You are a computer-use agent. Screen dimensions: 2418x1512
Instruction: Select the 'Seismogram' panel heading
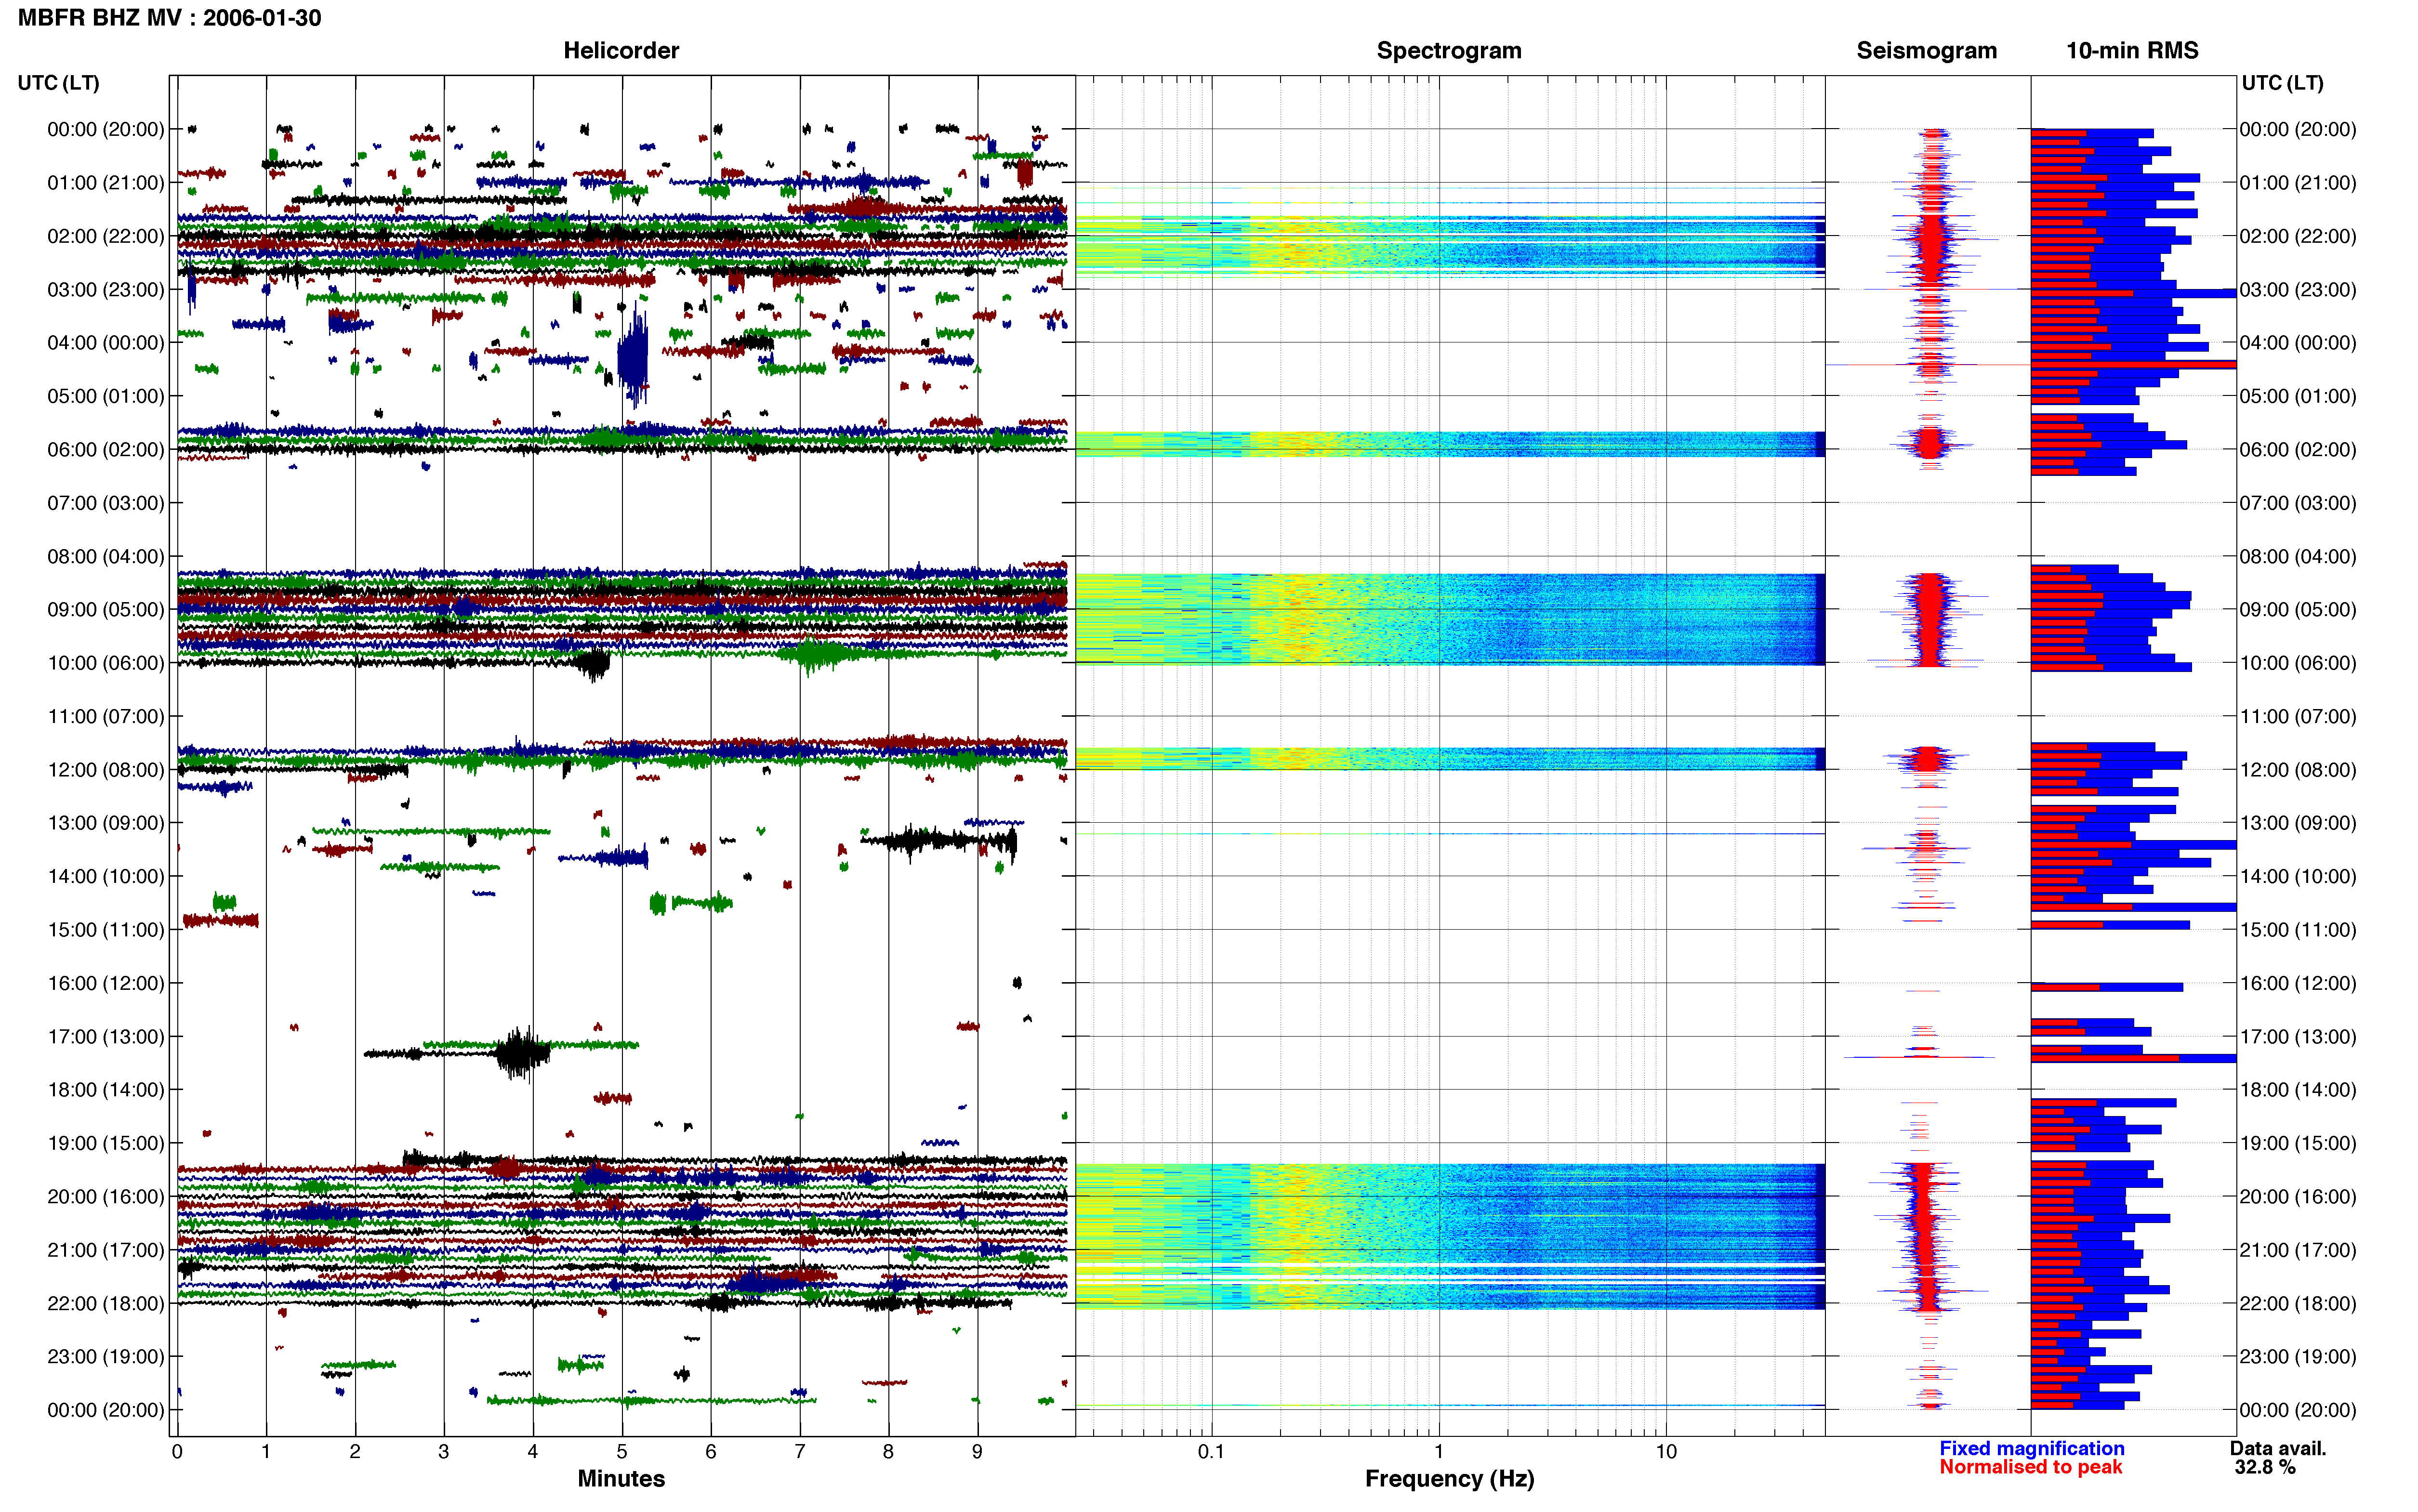click(1926, 51)
